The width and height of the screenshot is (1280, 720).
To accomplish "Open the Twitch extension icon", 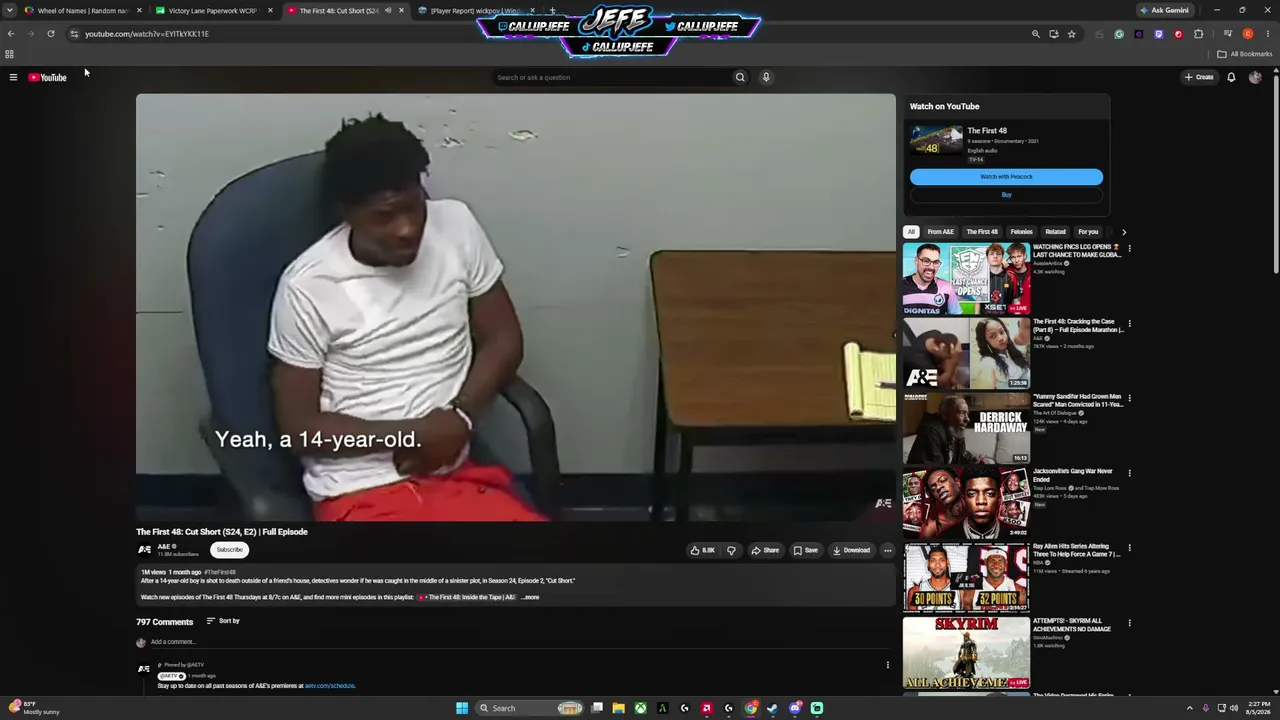I will (x=1159, y=34).
